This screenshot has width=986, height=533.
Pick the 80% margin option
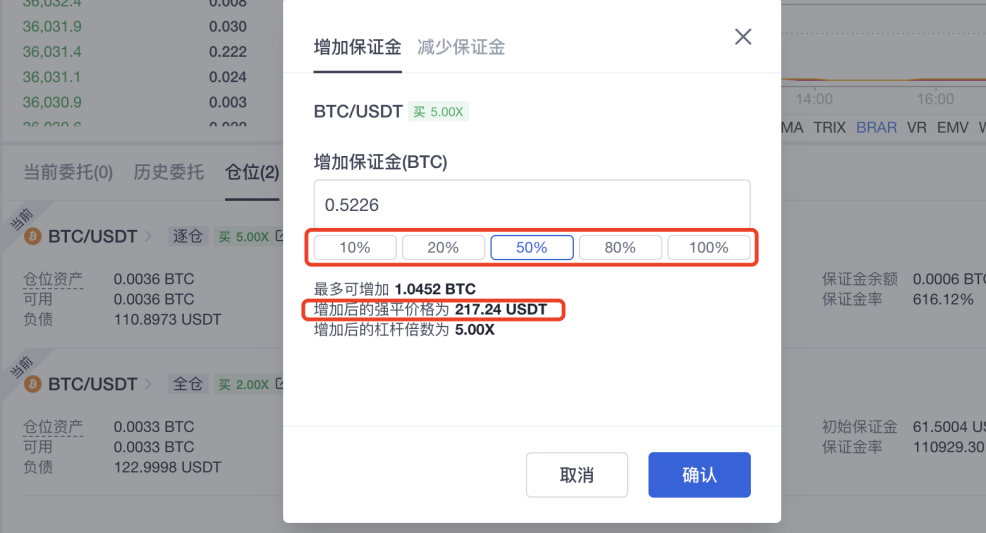(x=620, y=248)
